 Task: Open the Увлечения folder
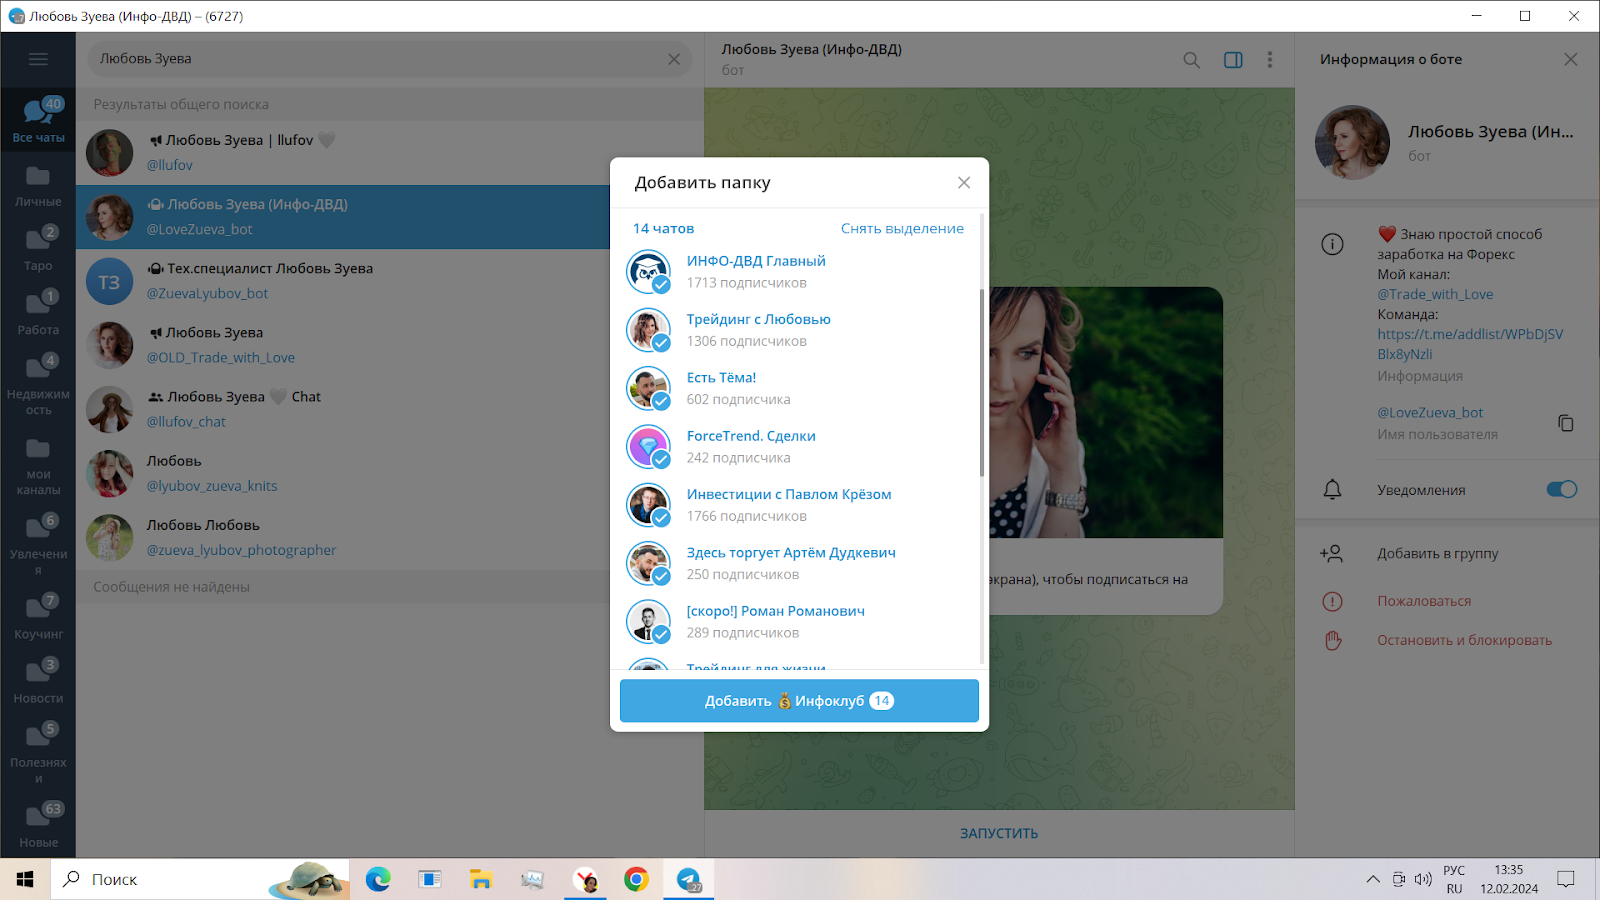pyautogui.click(x=38, y=545)
